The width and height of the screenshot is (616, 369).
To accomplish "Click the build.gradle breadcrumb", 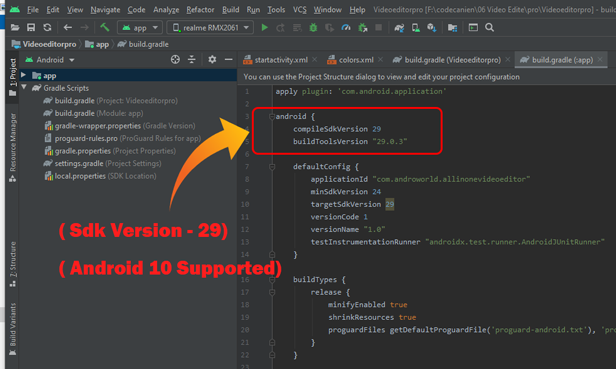I will (x=143, y=44).
